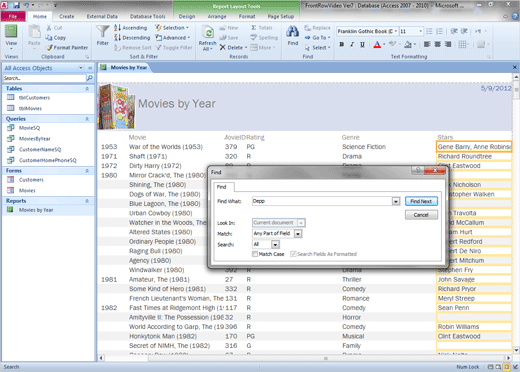Click the Advanced filter button
Screen dimensions: 520x372
(x=172, y=38)
